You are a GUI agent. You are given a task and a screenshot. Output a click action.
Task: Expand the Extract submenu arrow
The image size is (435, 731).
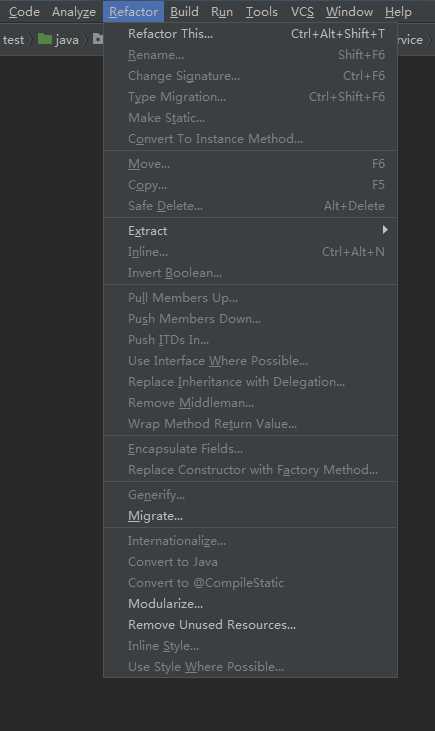point(385,230)
